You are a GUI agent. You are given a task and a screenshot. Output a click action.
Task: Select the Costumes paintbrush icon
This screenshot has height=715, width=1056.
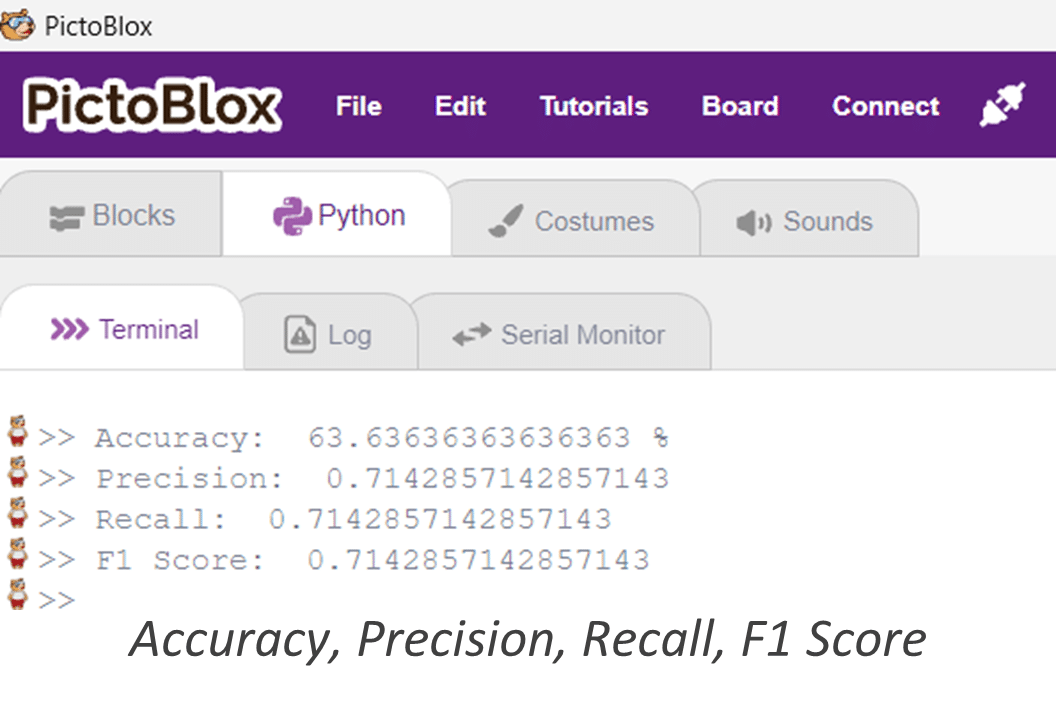click(506, 221)
